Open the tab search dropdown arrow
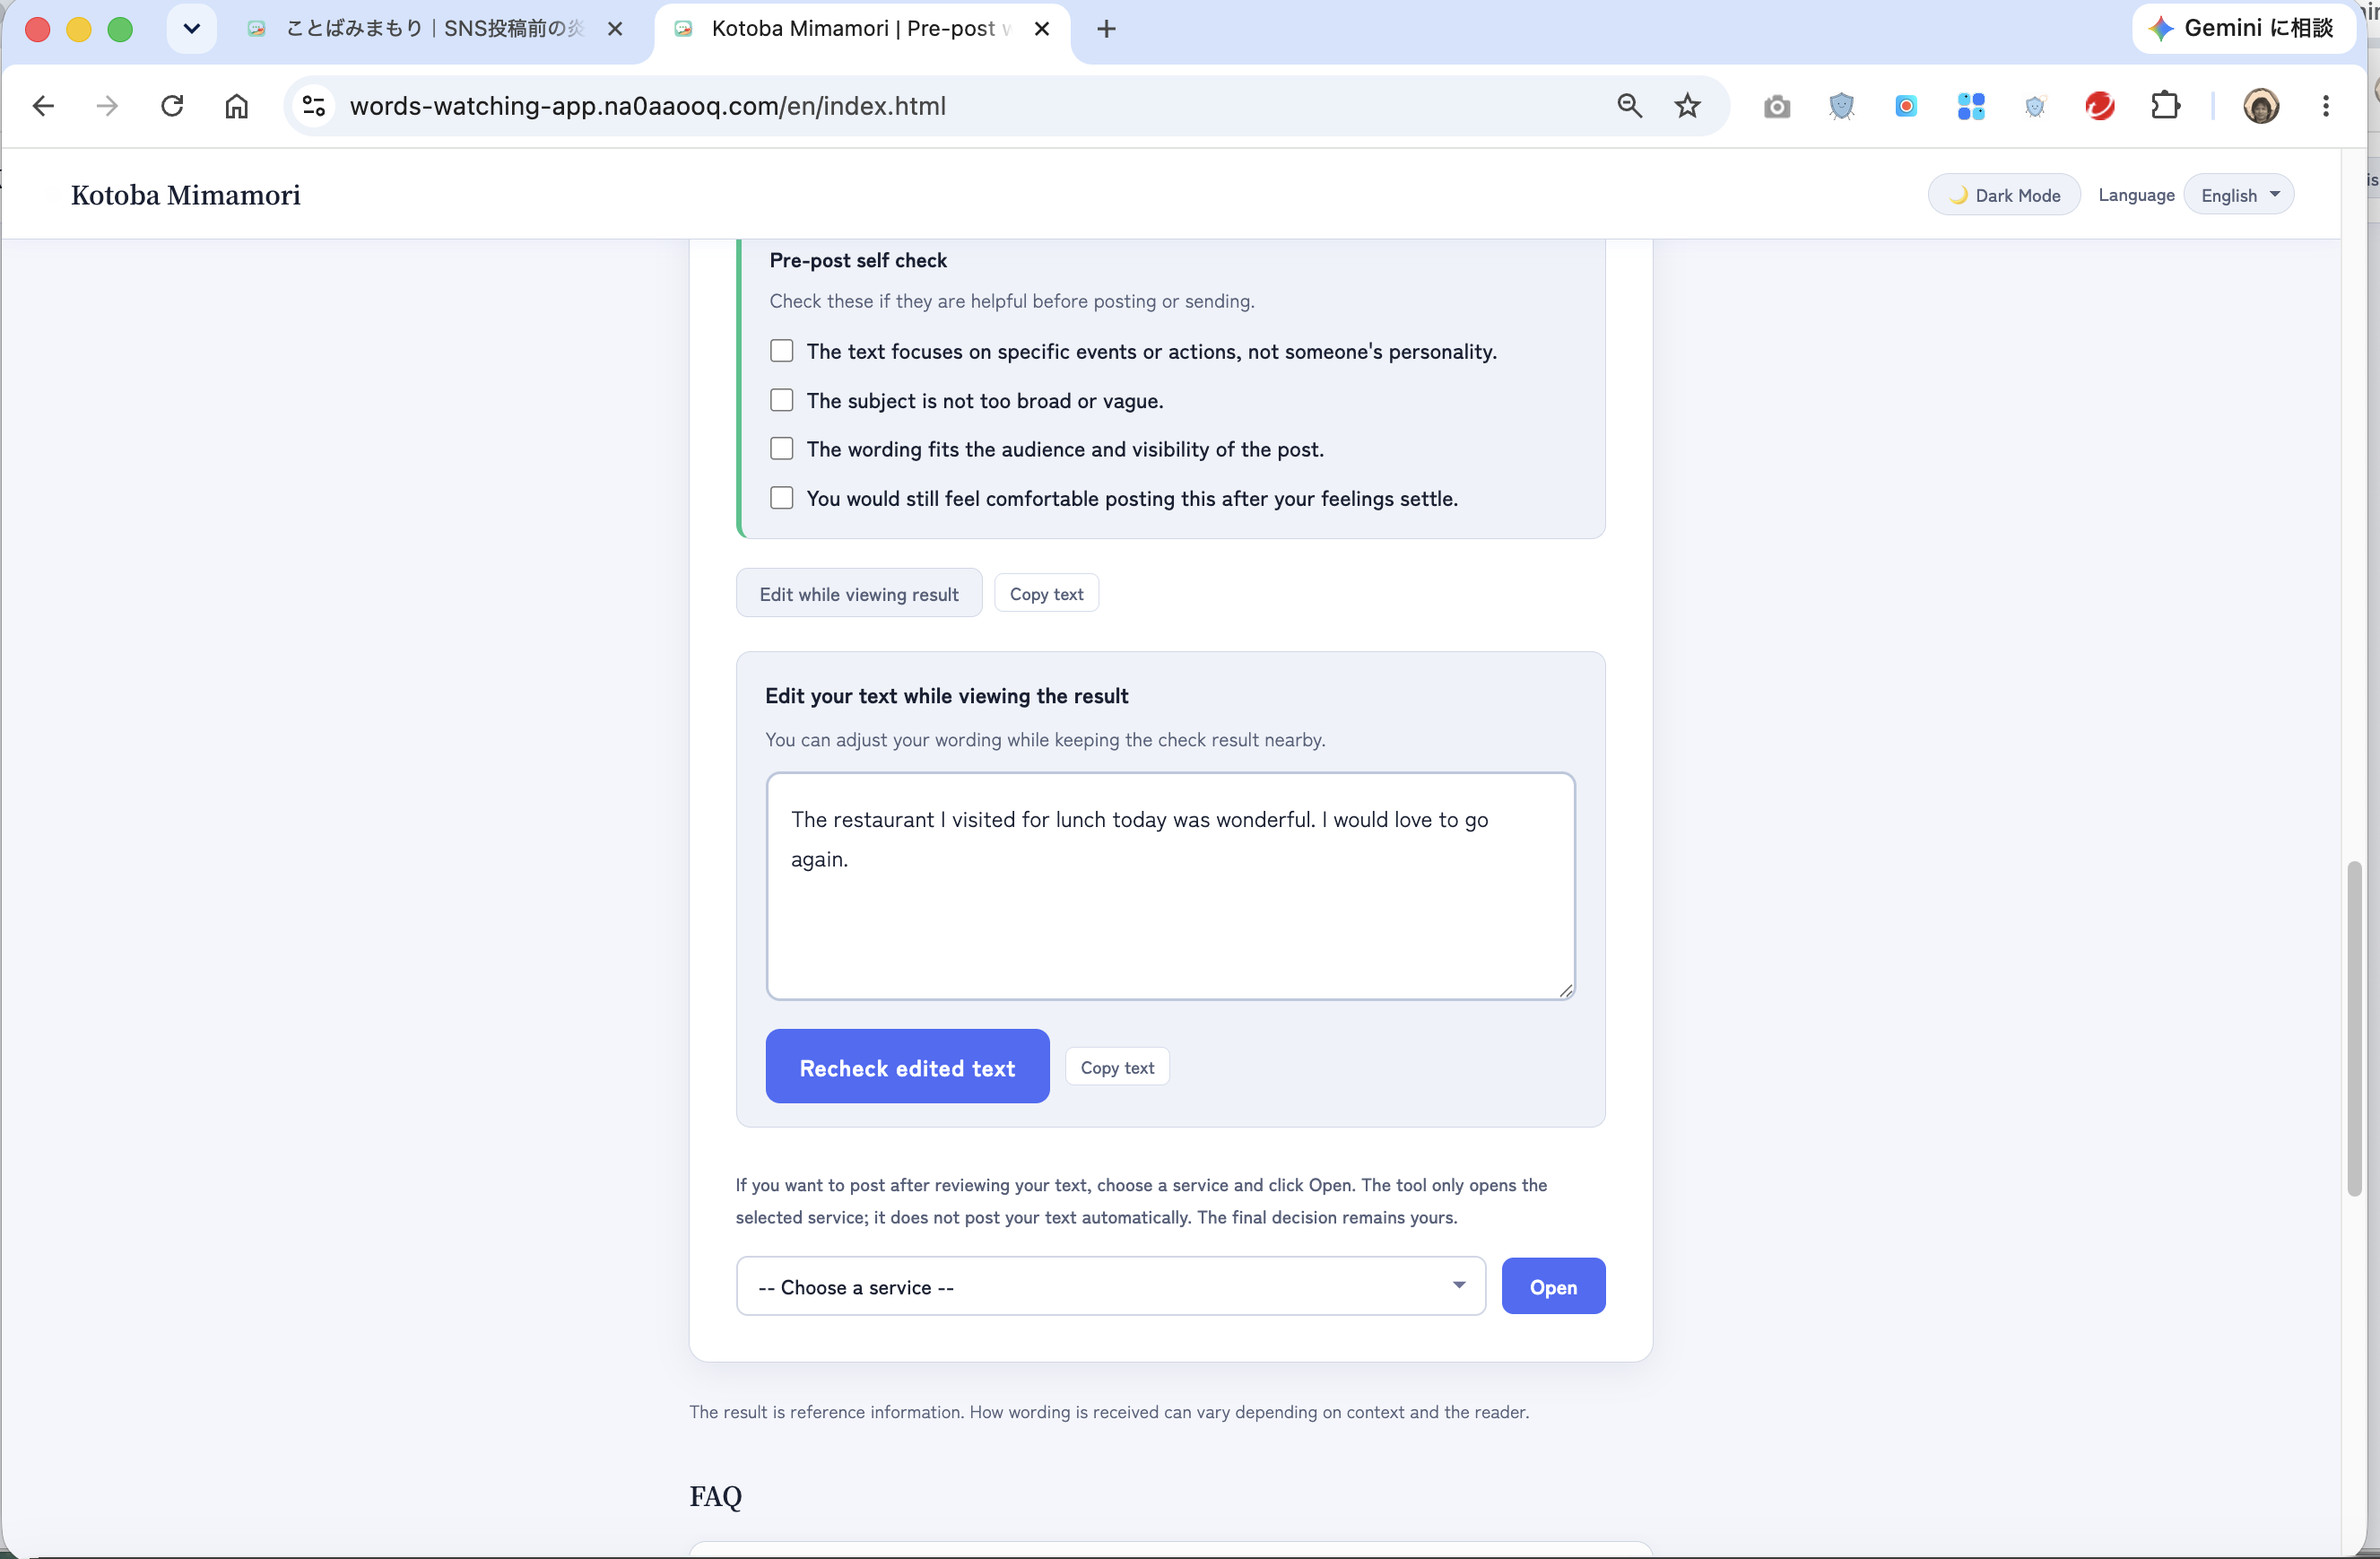 [x=192, y=29]
